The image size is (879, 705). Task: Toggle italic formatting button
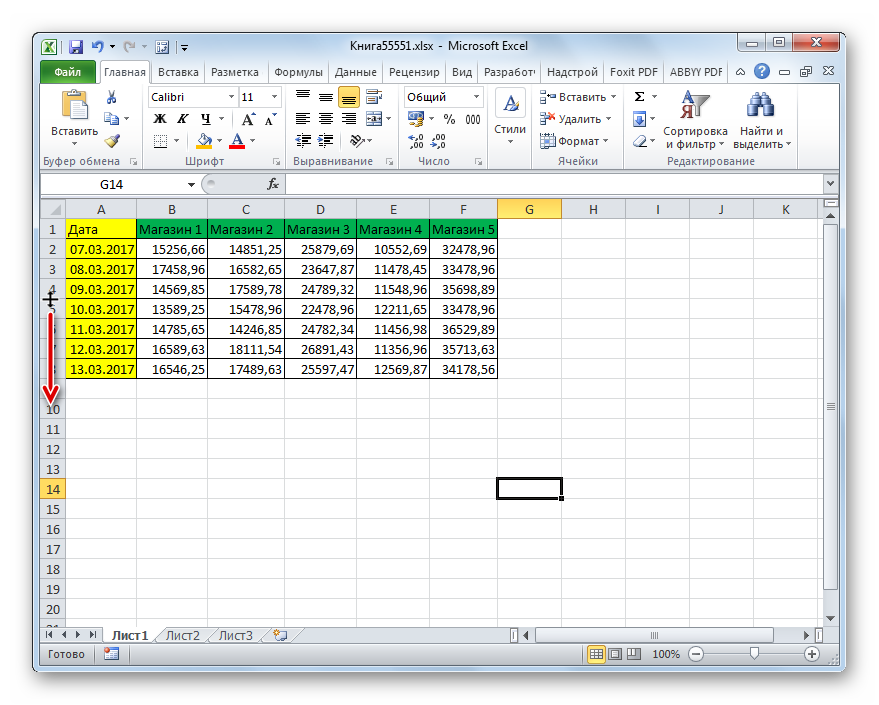(x=183, y=119)
